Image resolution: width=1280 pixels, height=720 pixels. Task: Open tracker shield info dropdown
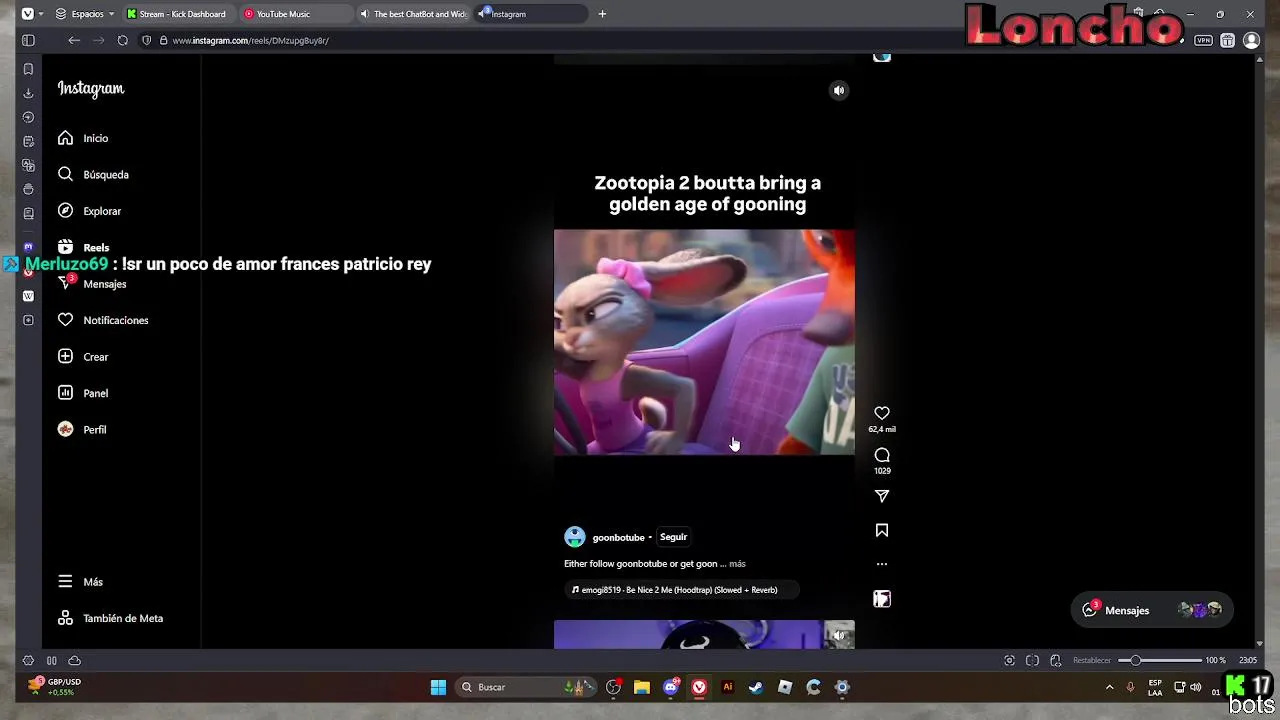click(147, 40)
